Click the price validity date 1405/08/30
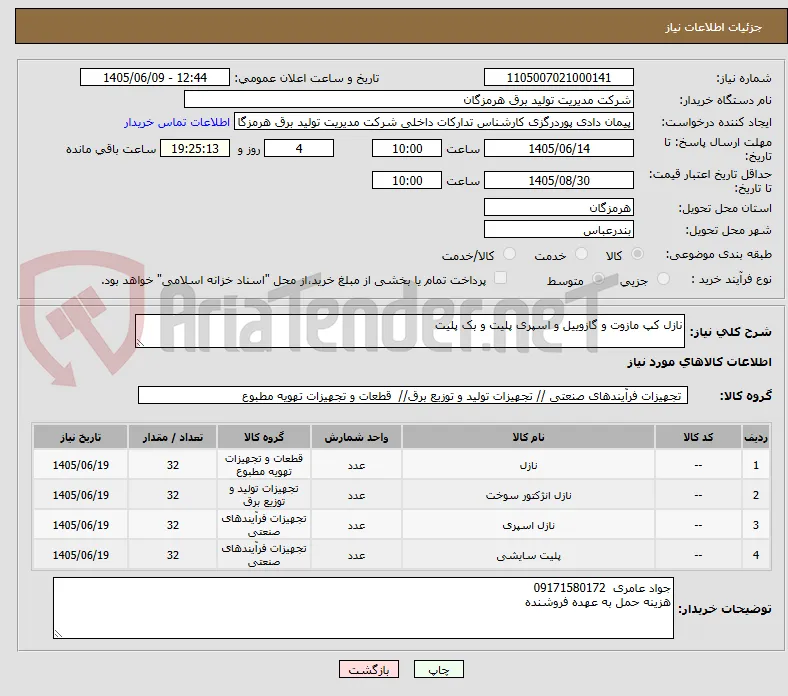The width and height of the screenshot is (788, 696). pos(558,180)
